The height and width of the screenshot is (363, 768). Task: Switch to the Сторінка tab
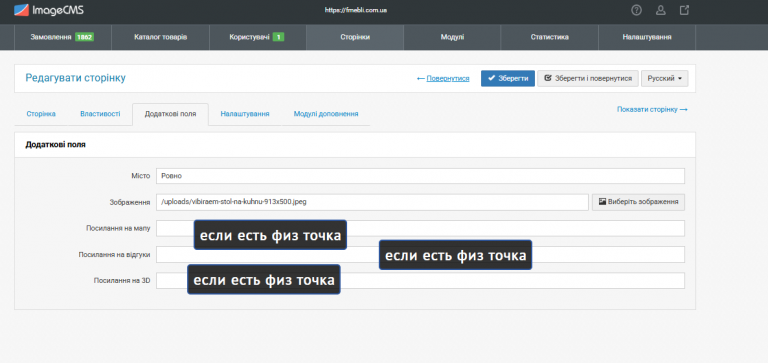pyautogui.click(x=41, y=114)
